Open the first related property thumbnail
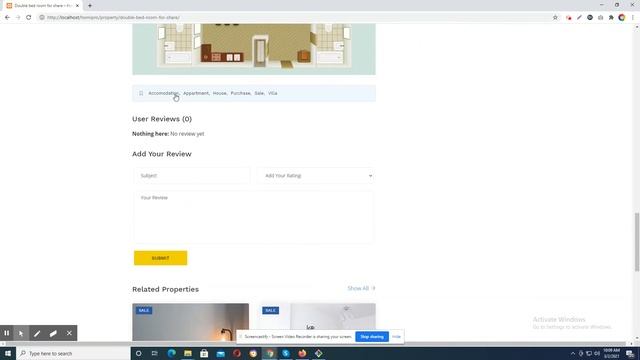The width and height of the screenshot is (640, 360). [x=191, y=322]
